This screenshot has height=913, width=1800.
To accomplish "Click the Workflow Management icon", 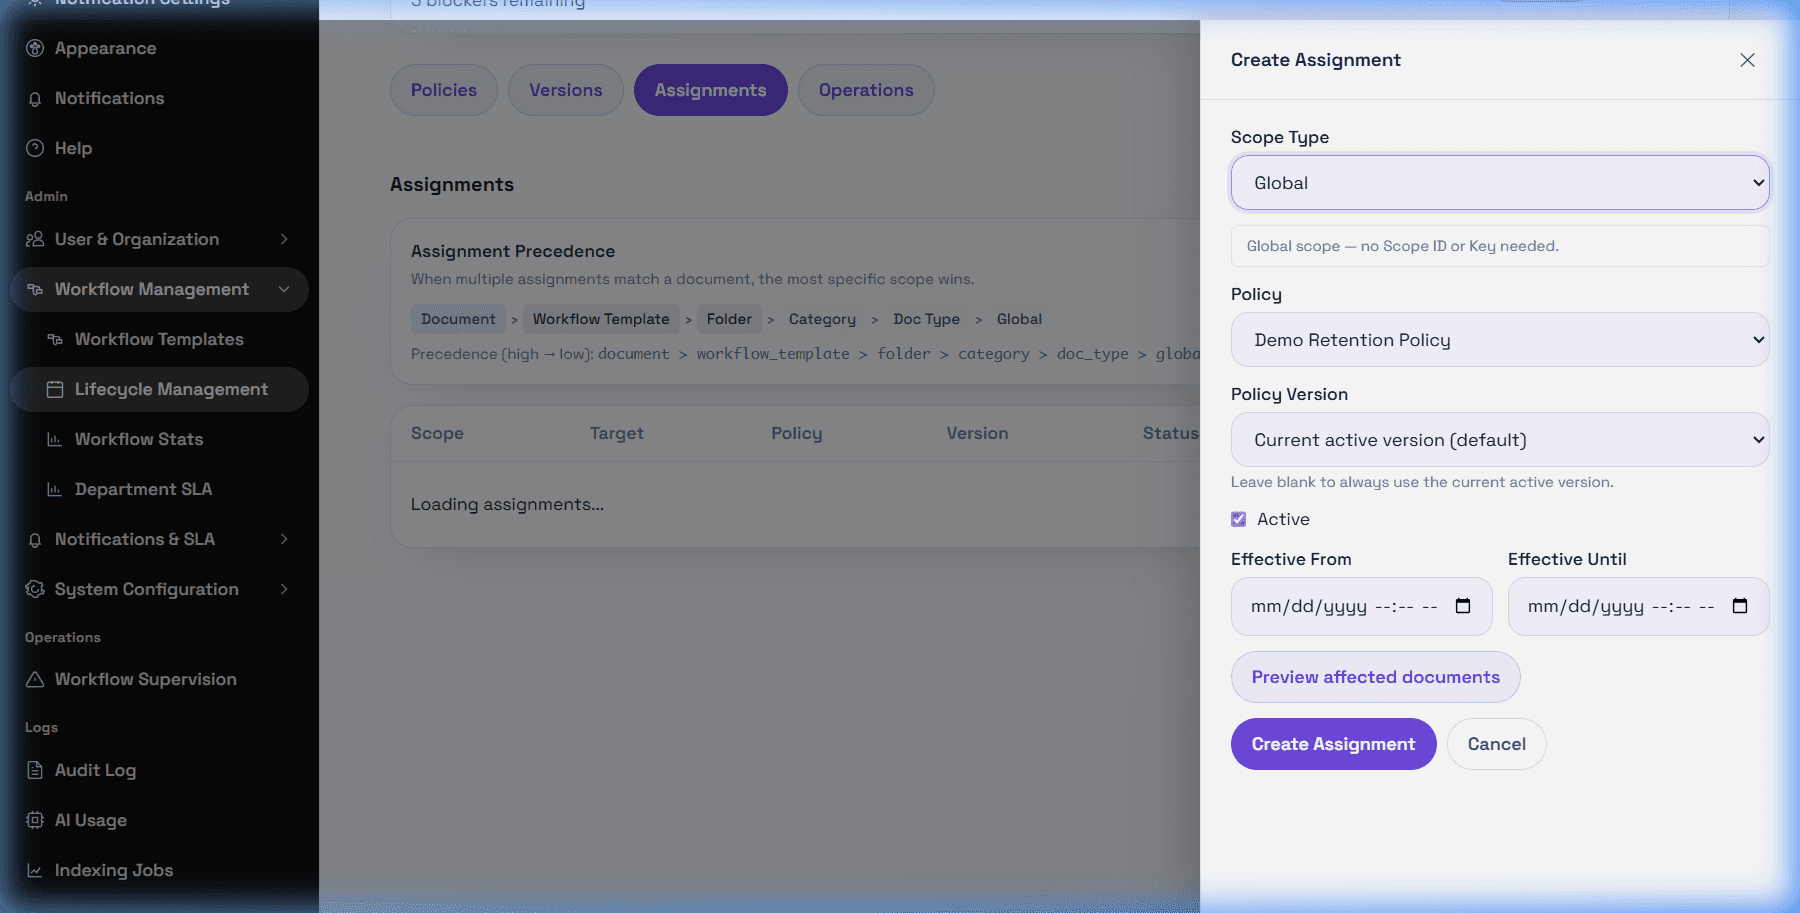I will click(x=35, y=289).
